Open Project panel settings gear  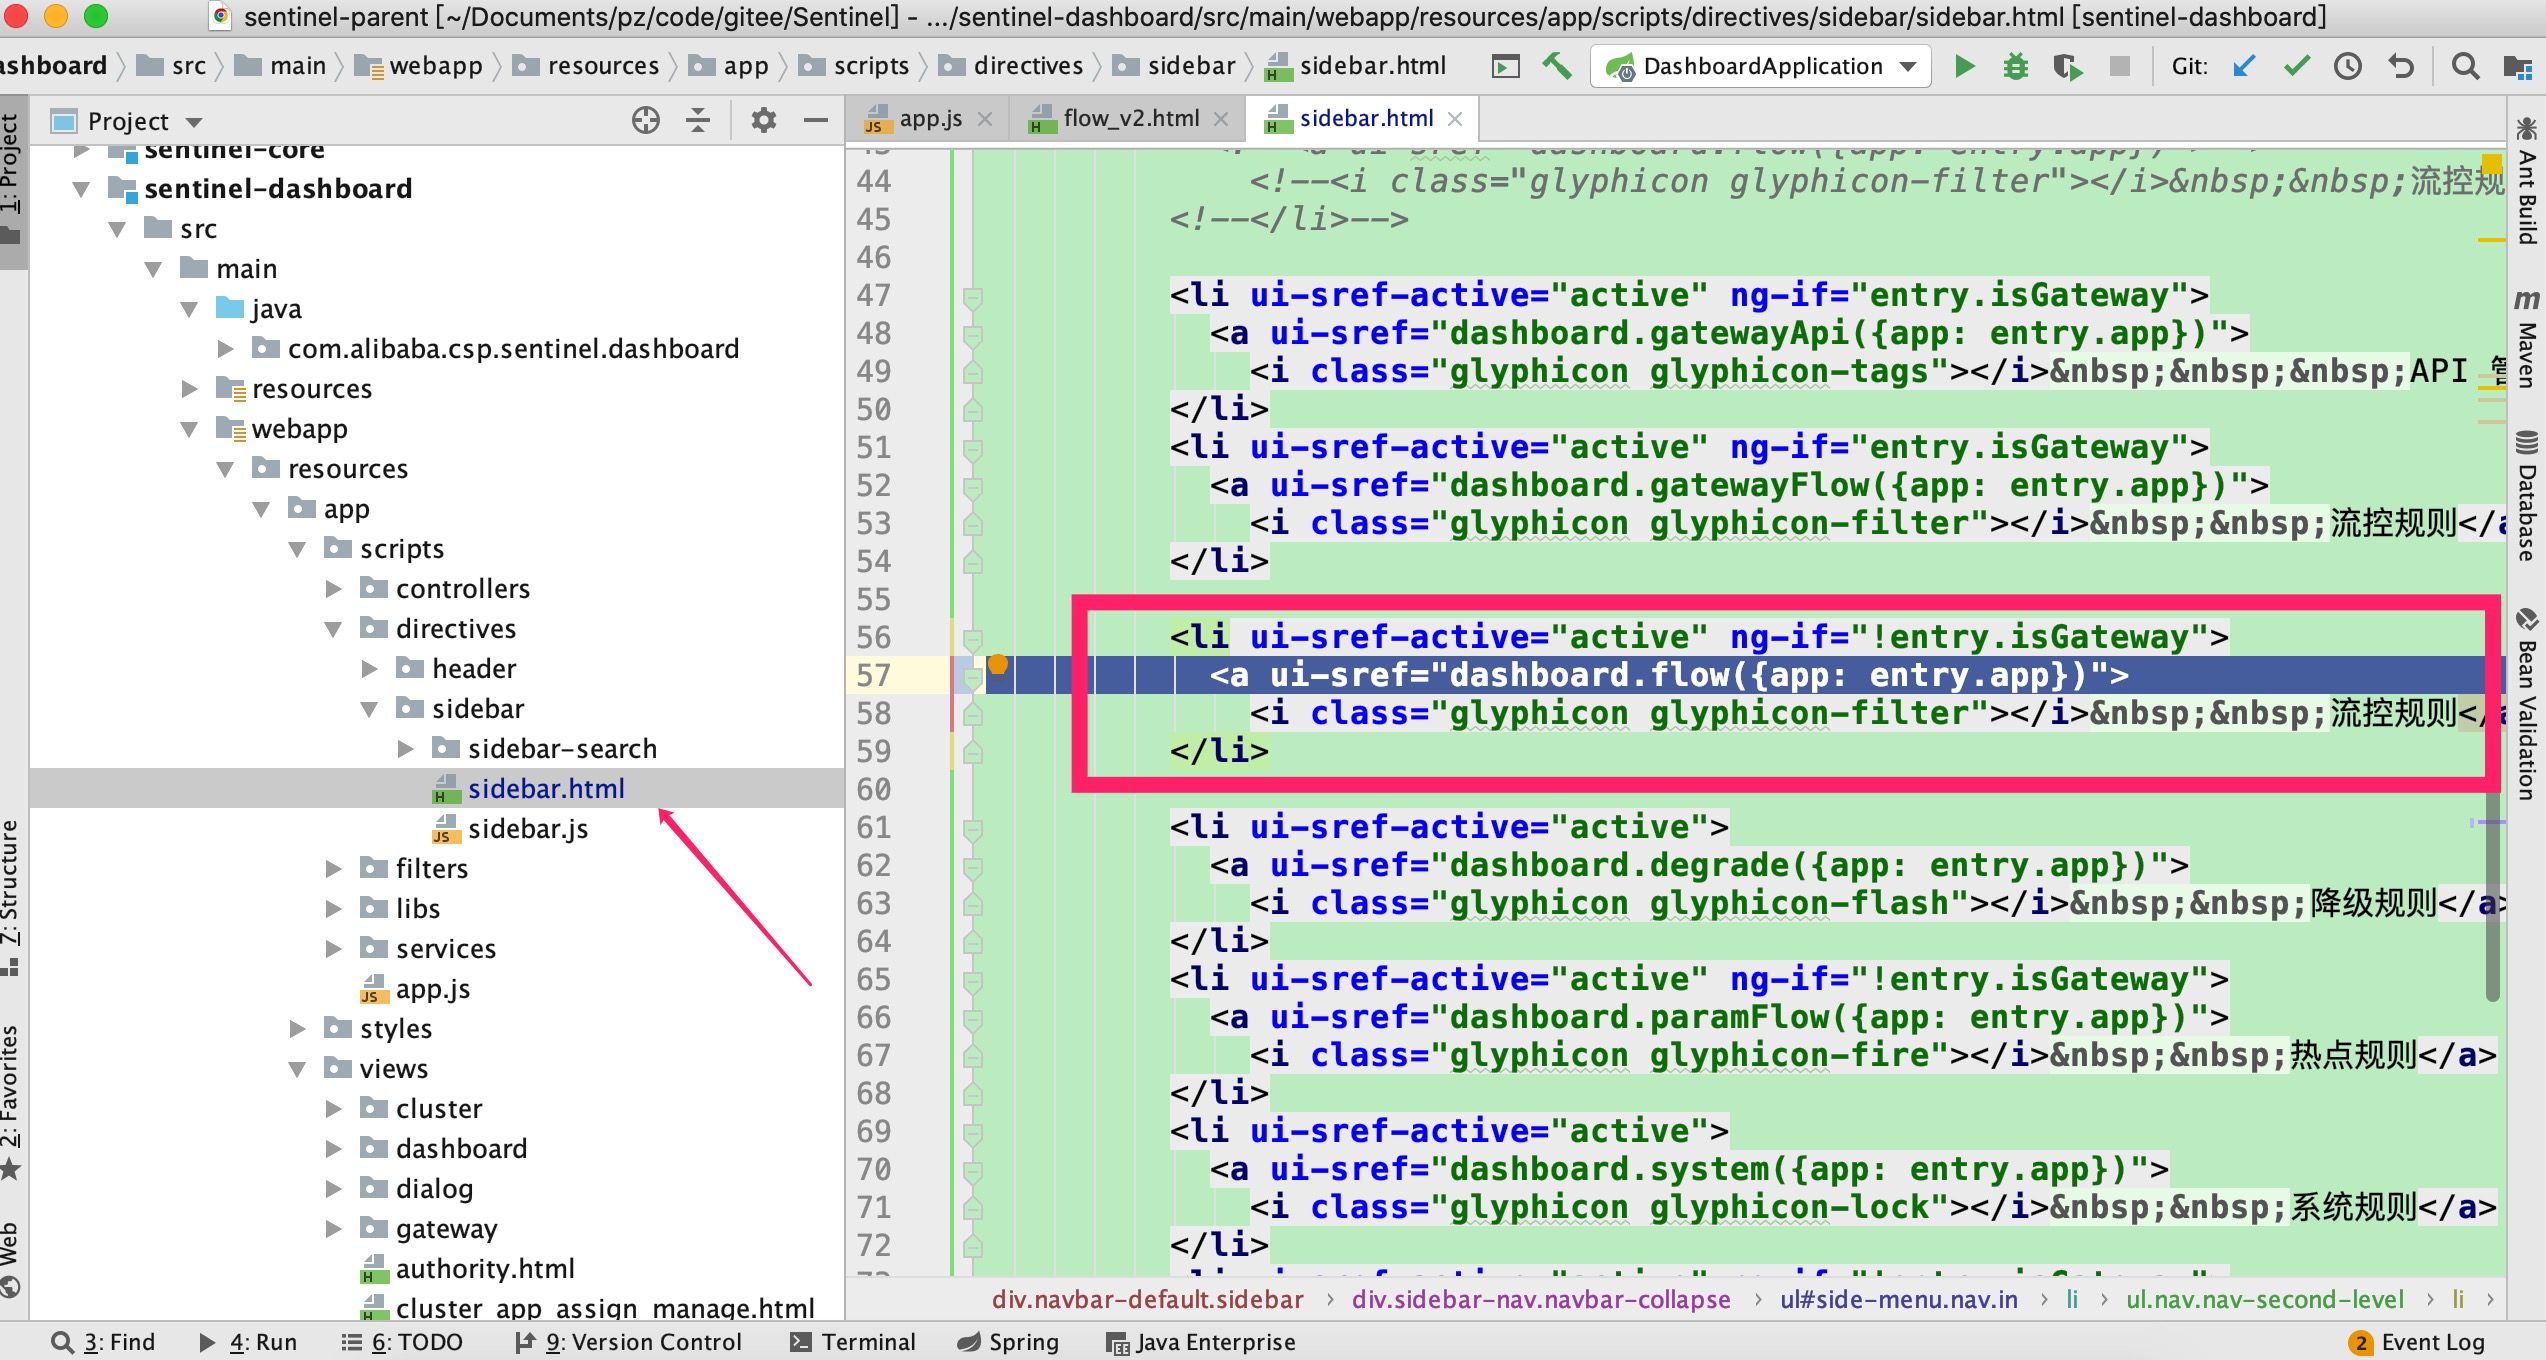(764, 121)
